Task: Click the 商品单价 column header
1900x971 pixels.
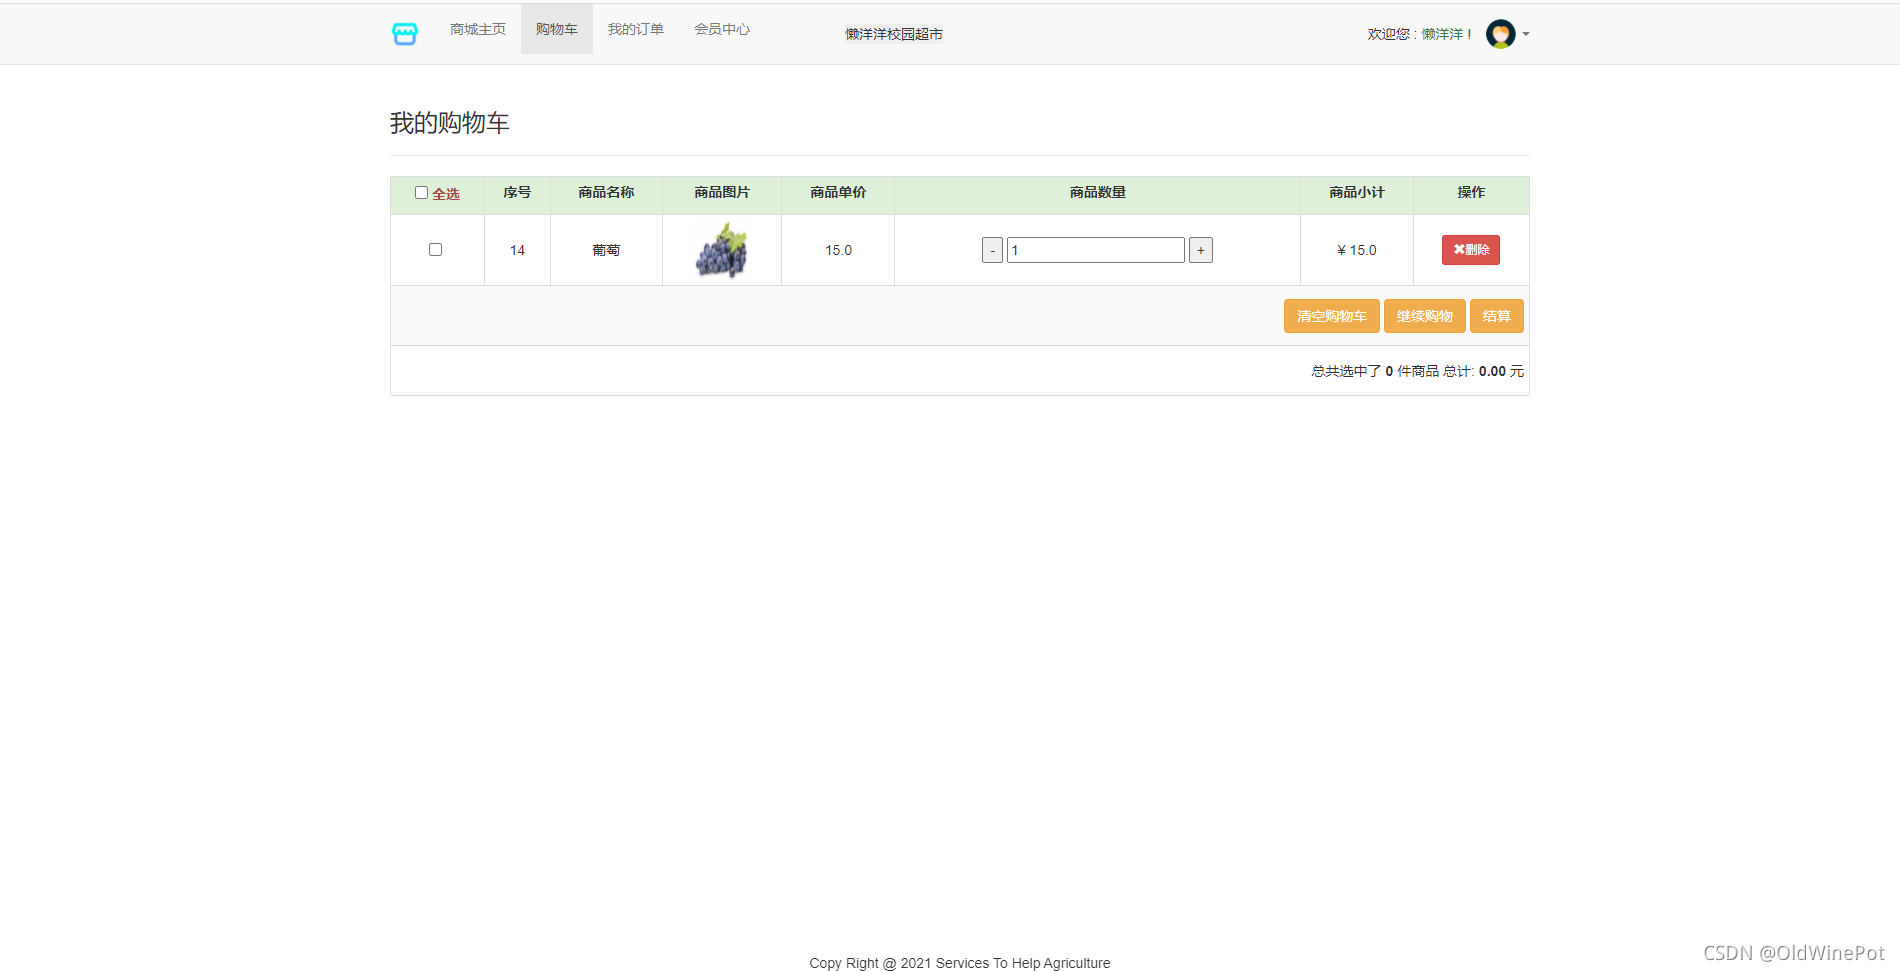Action: pyautogui.click(x=838, y=193)
